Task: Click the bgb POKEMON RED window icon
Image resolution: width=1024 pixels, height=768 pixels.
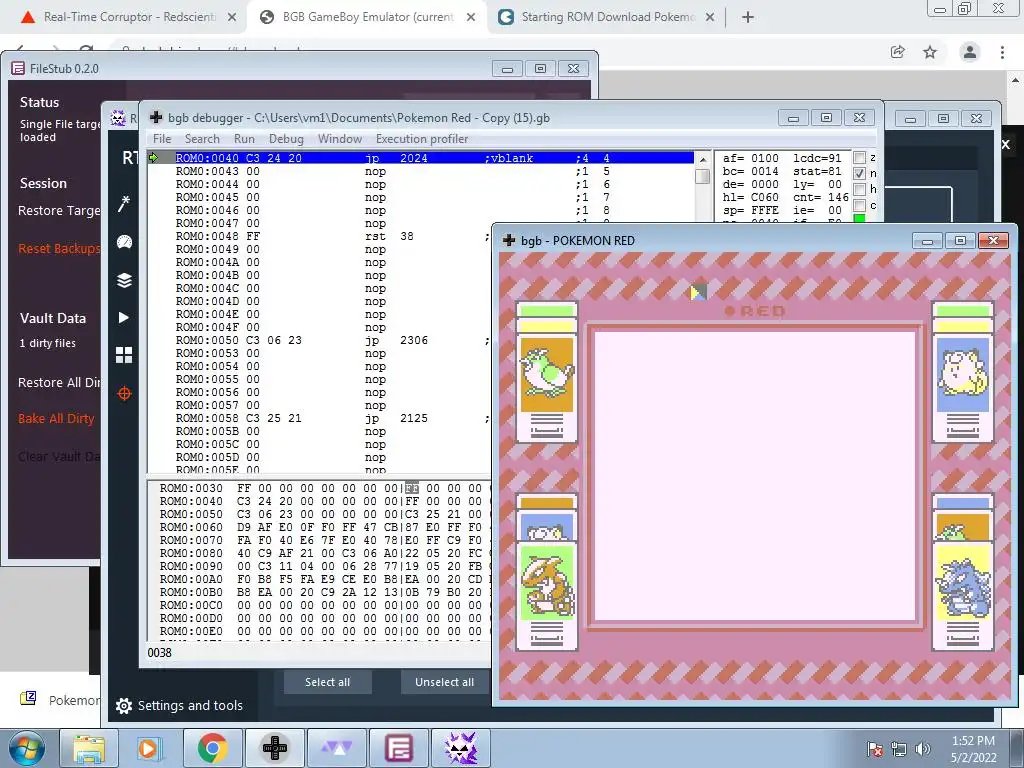Action: click(509, 240)
